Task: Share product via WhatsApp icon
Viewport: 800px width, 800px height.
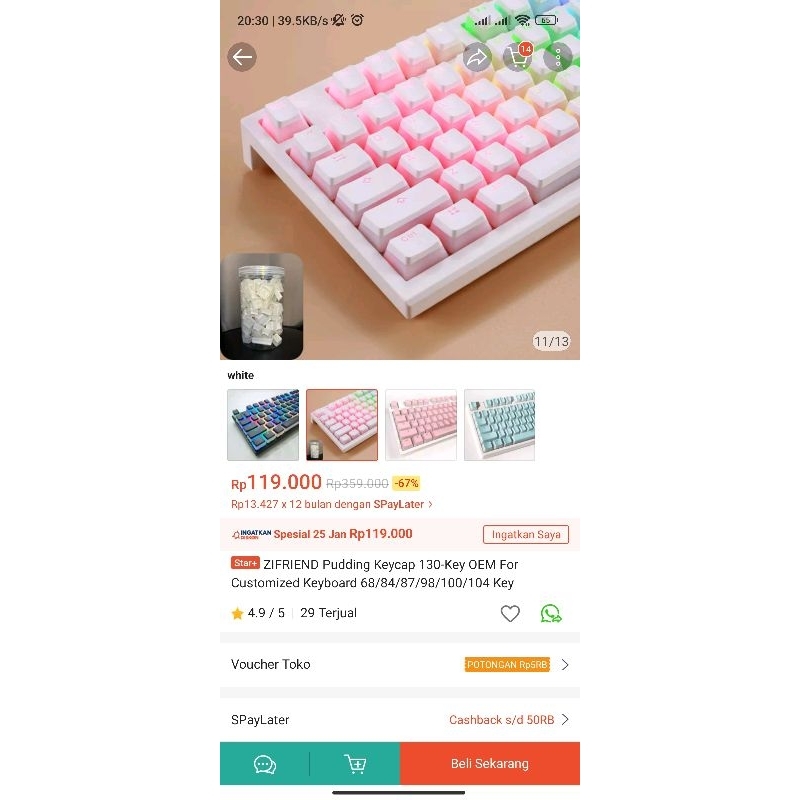Action: (551, 613)
